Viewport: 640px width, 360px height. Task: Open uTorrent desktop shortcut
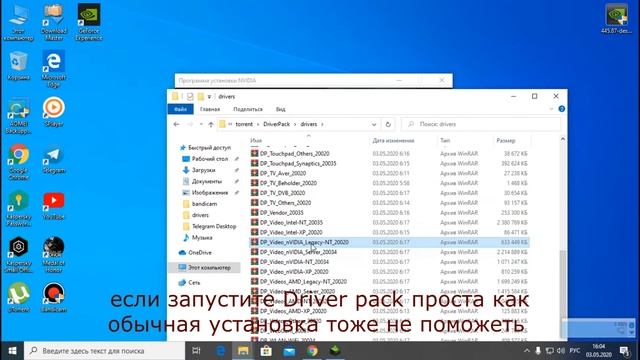(18, 297)
